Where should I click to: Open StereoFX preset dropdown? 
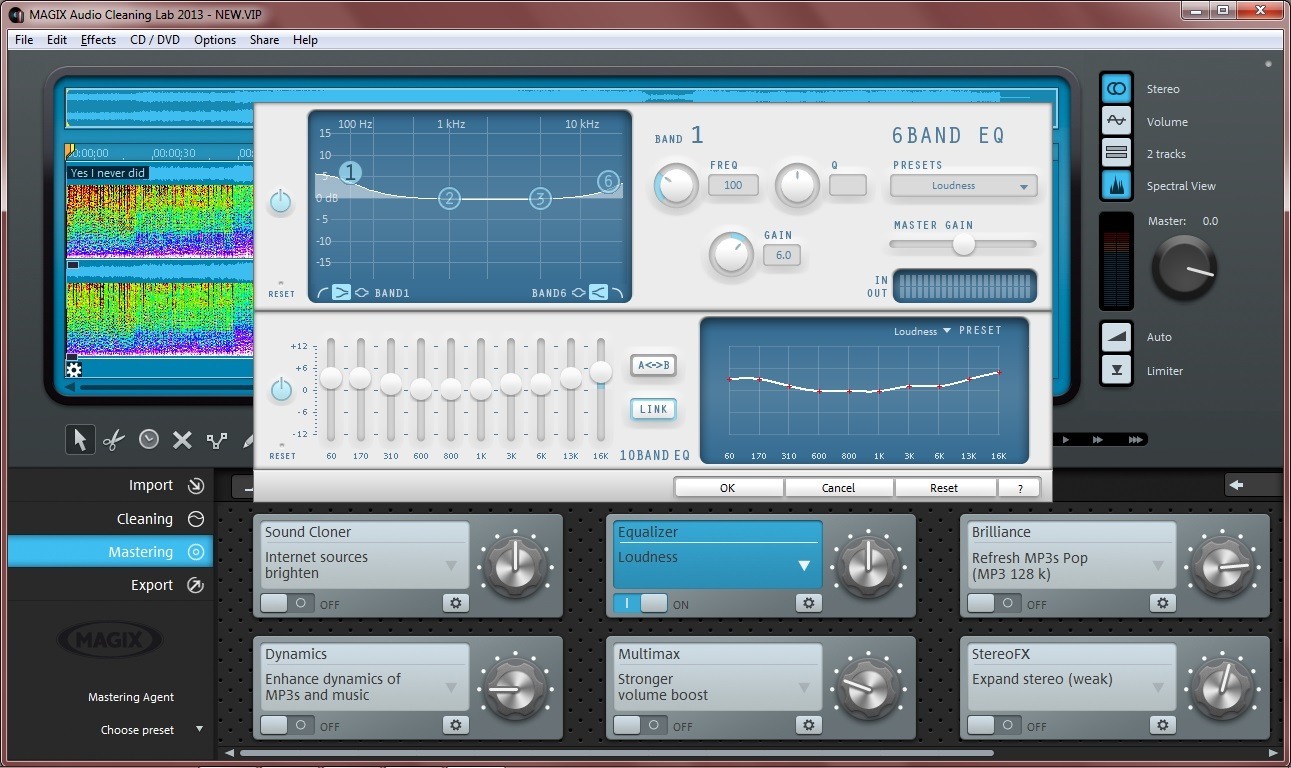[1157, 688]
